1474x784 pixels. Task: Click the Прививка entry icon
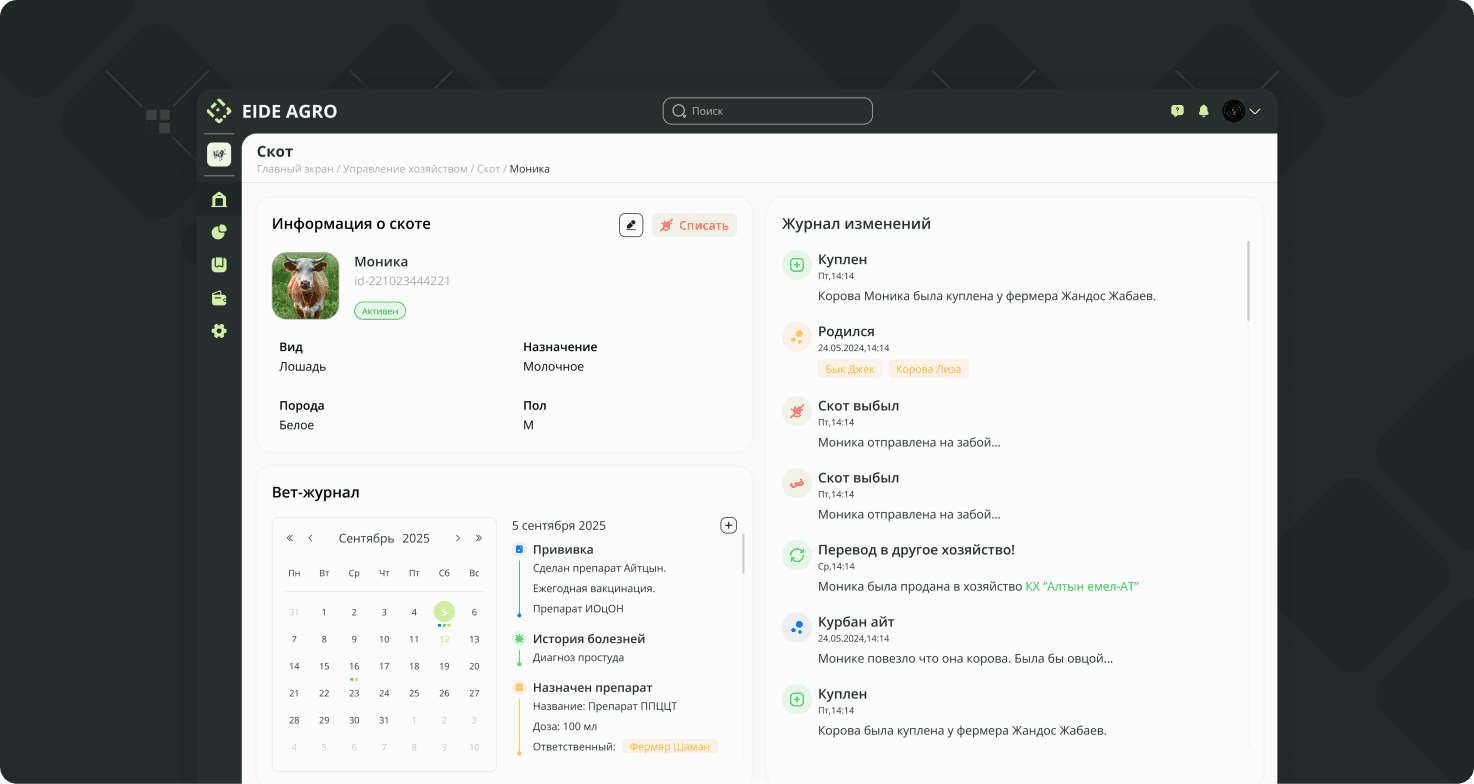519,549
